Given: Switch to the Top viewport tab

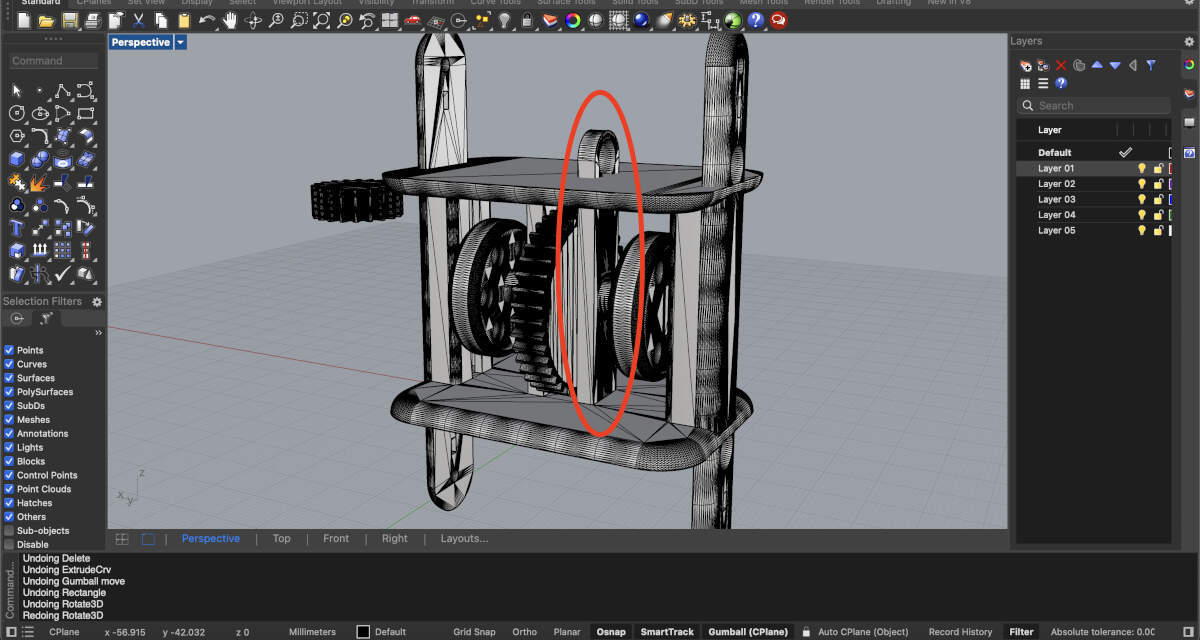Looking at the screenshot, I should (282, 538).
